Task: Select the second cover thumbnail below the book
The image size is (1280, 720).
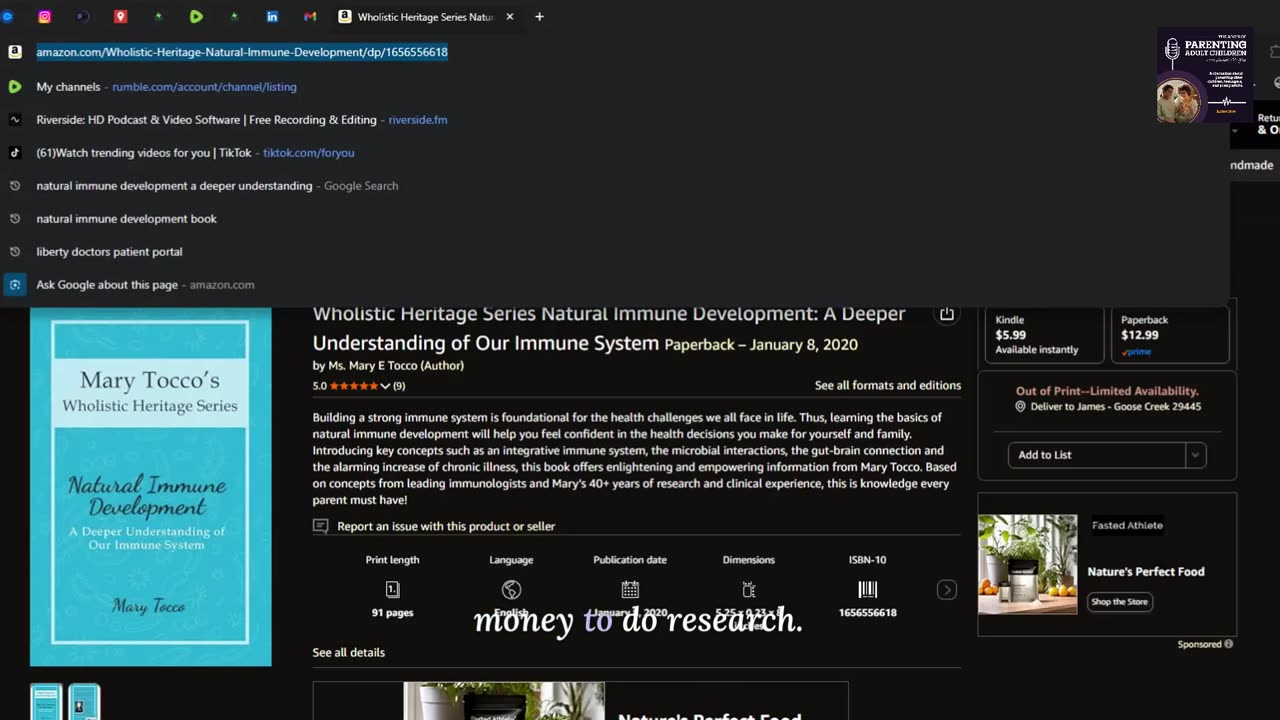Action: (x=84, y=702)
